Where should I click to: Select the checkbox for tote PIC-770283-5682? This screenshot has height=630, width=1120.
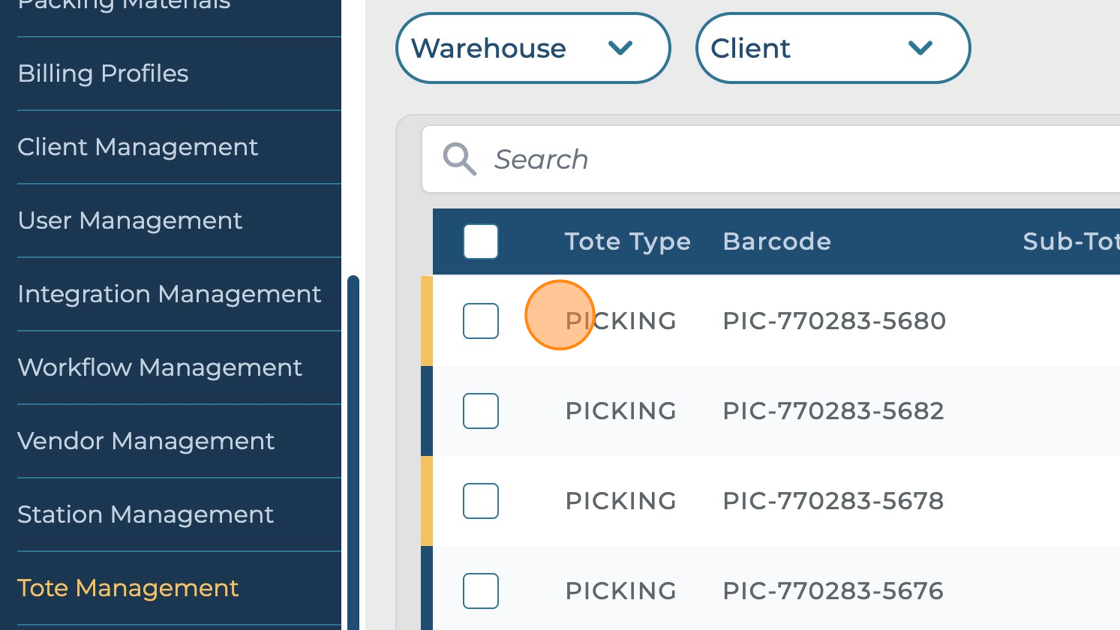481,411
